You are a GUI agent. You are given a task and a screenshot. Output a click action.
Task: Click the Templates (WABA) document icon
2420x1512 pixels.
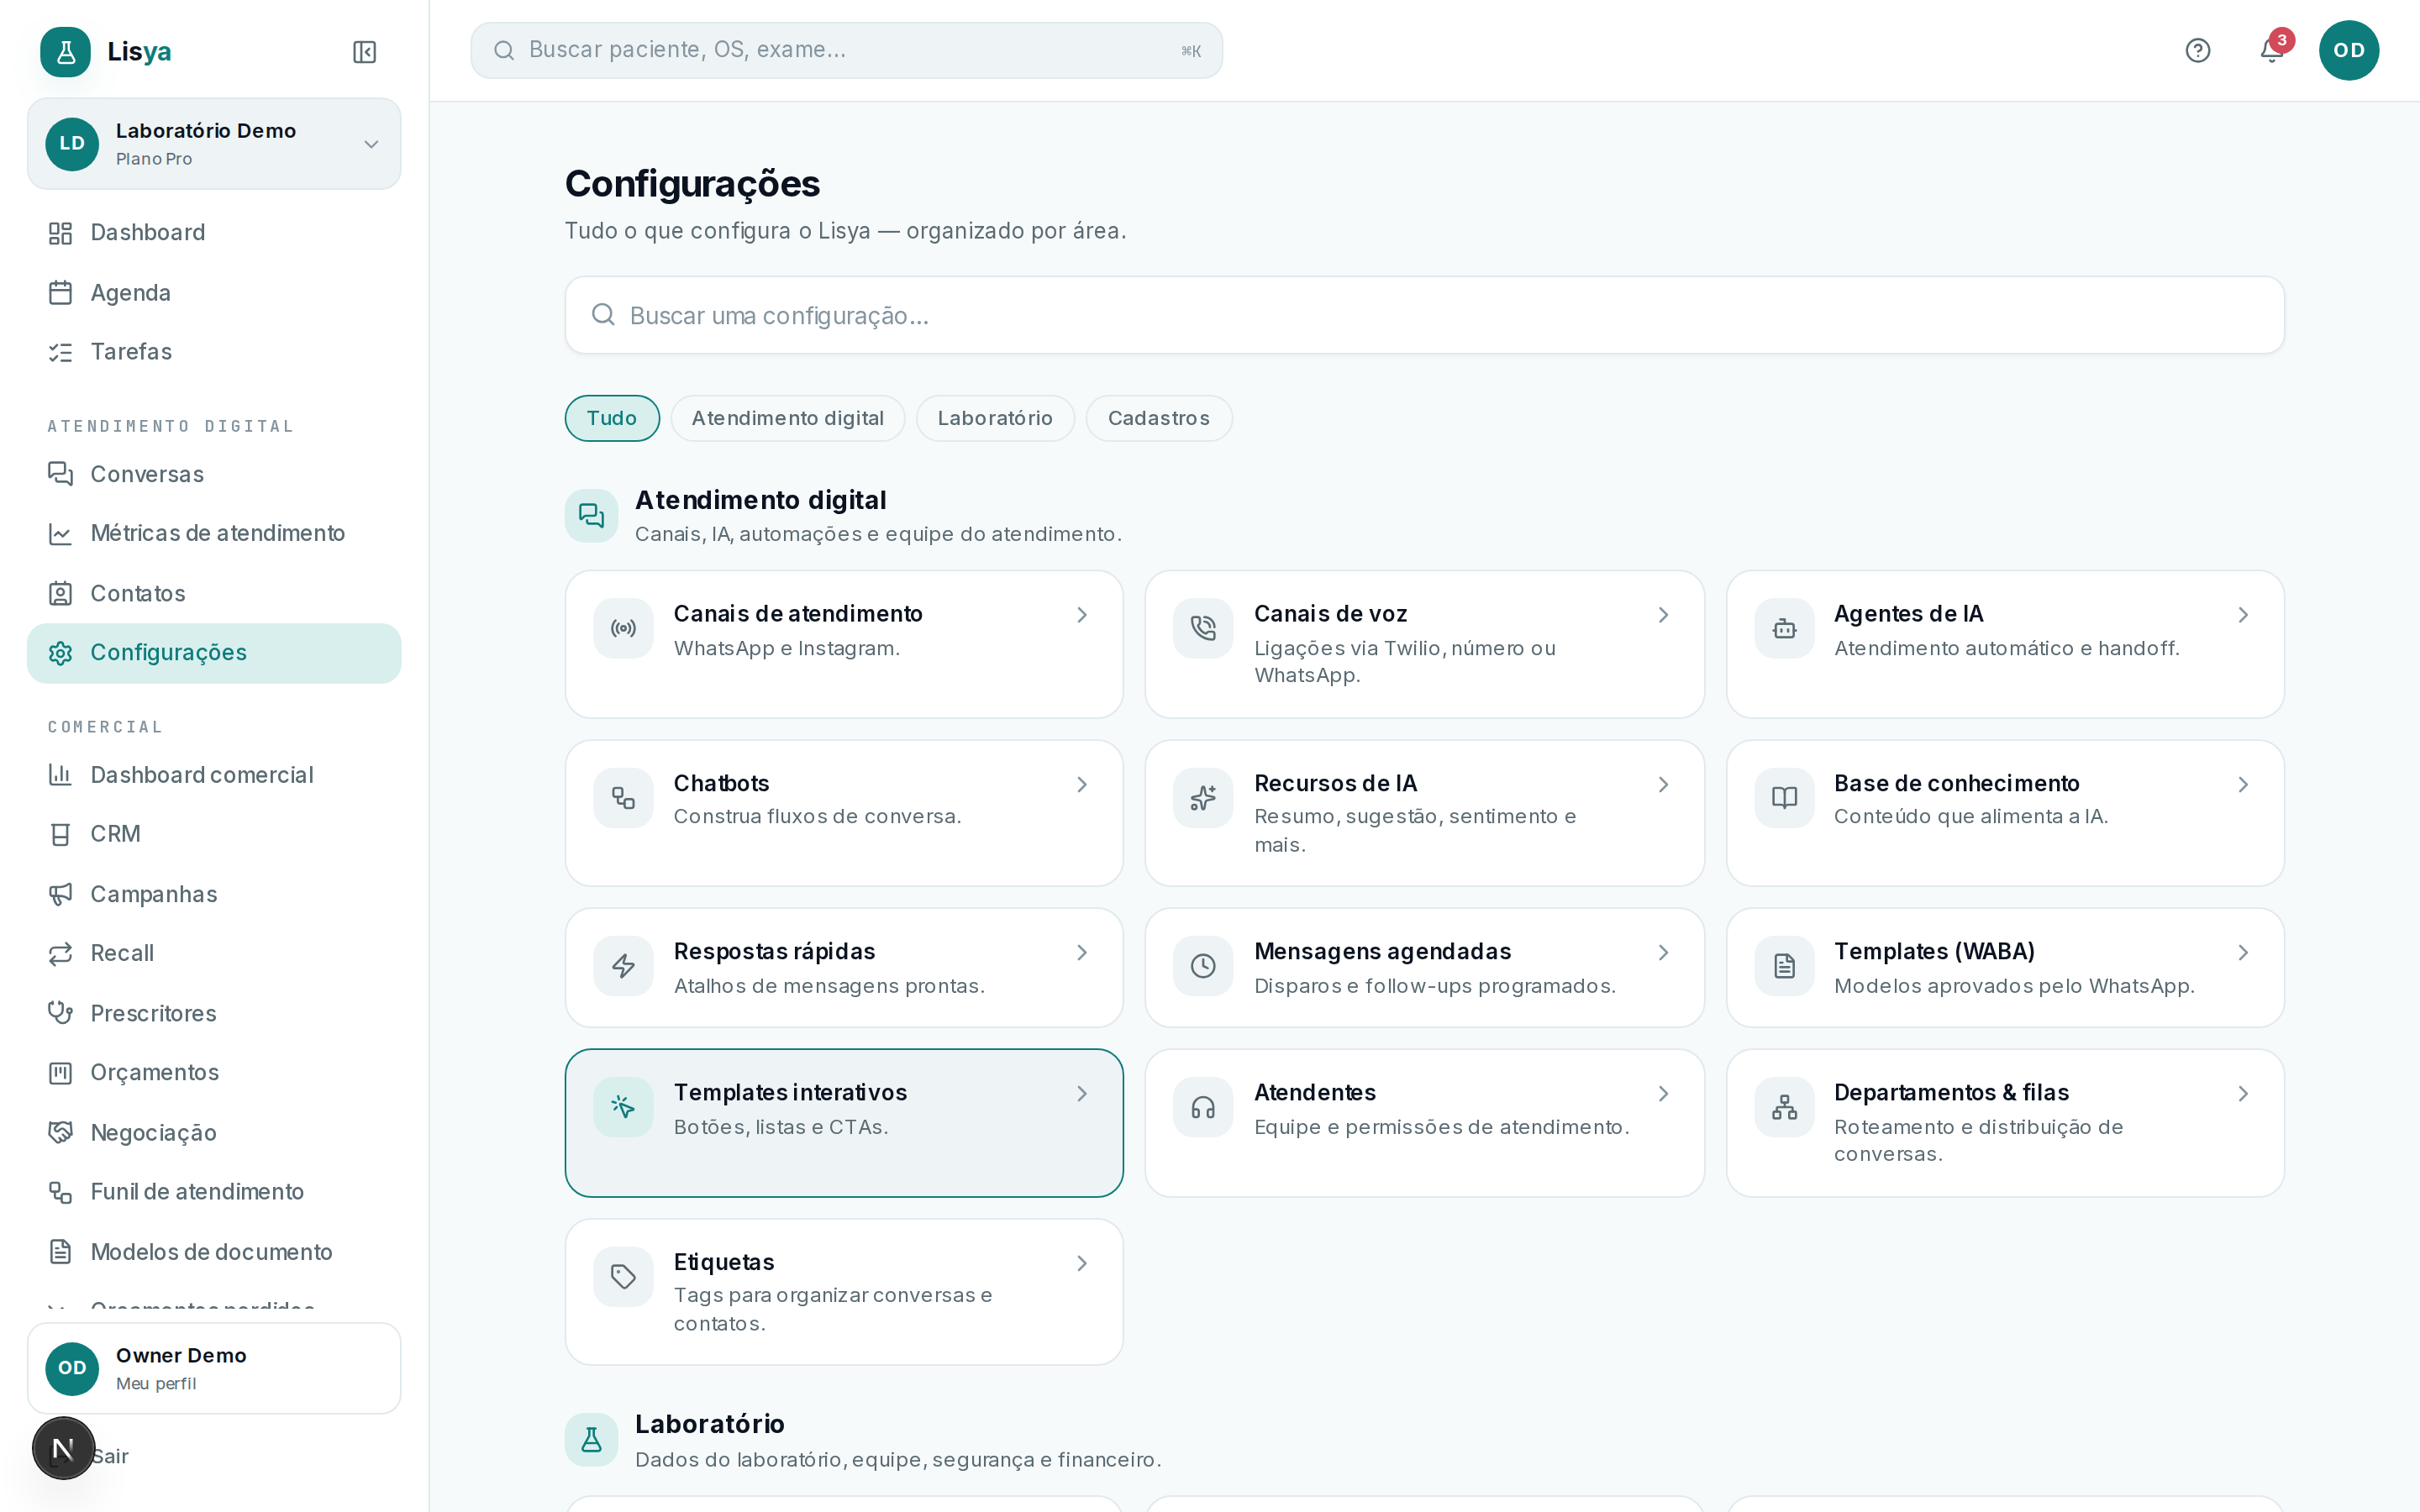coord(1784,966)
